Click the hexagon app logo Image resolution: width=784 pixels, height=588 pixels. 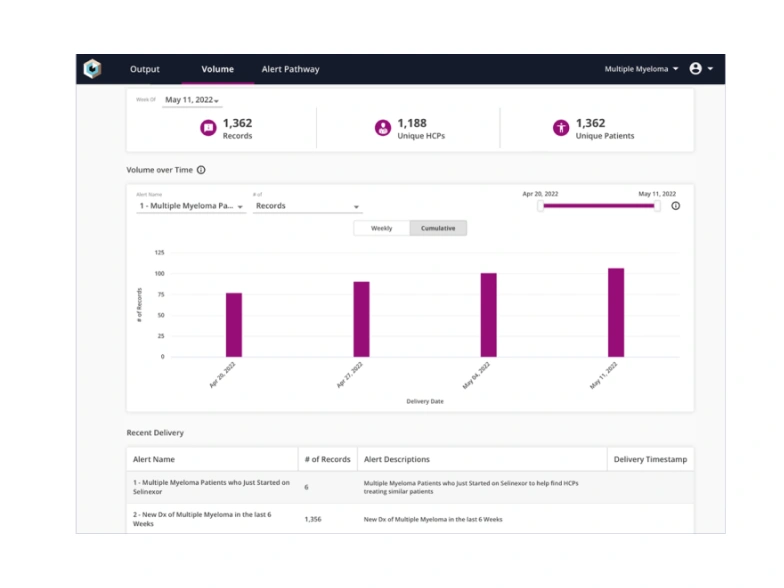(x=92, y=68)
